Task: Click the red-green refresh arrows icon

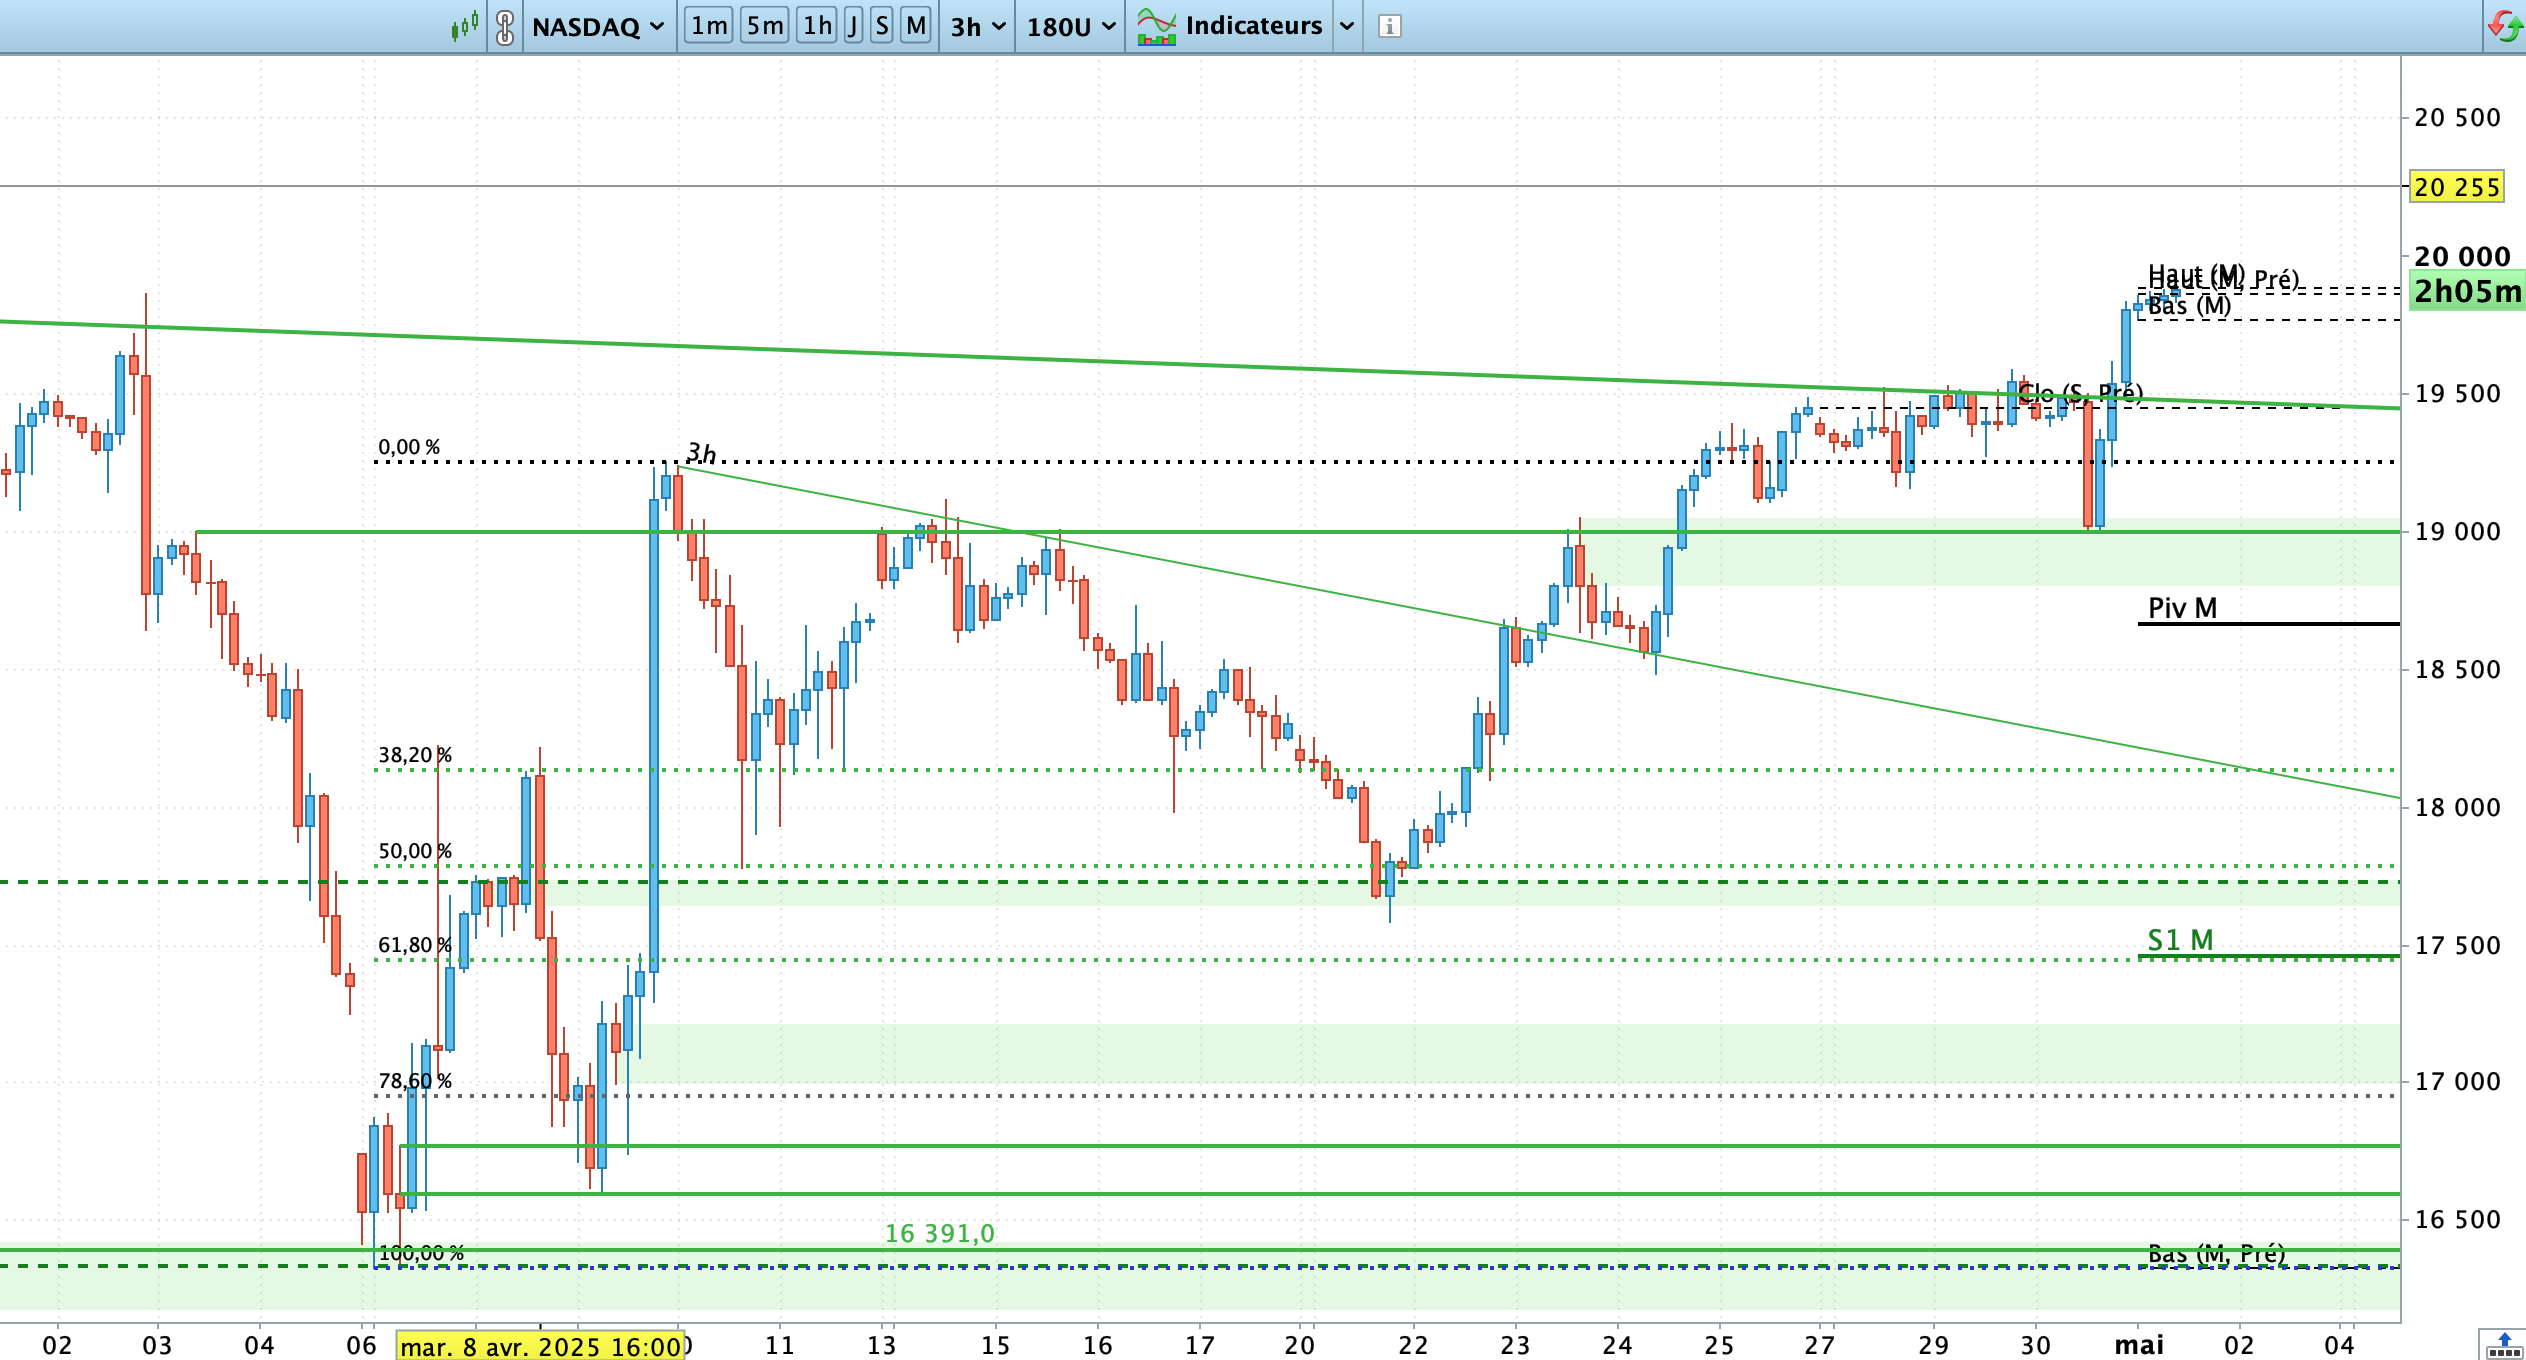Action: [2505, 26]
